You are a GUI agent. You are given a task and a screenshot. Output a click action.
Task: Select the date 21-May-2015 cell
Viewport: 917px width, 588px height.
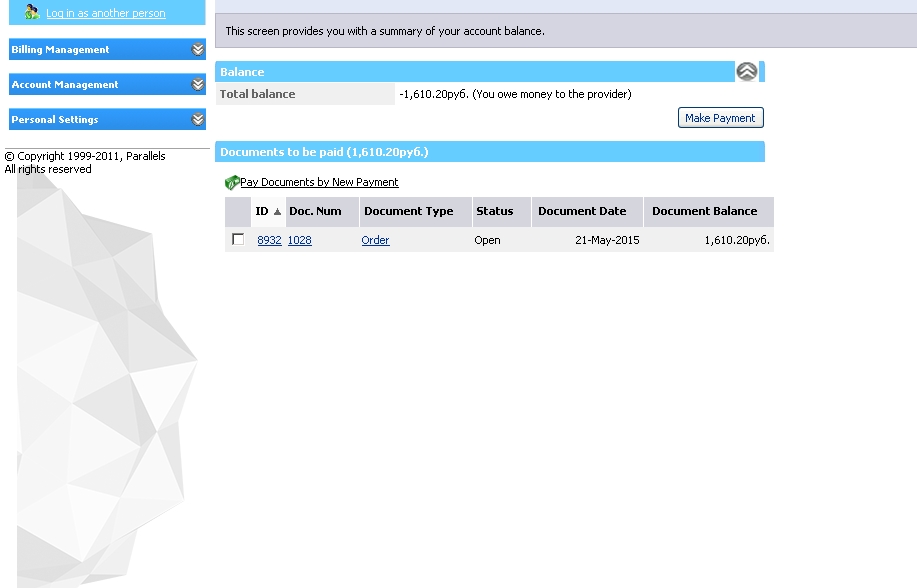coord(607,240)
